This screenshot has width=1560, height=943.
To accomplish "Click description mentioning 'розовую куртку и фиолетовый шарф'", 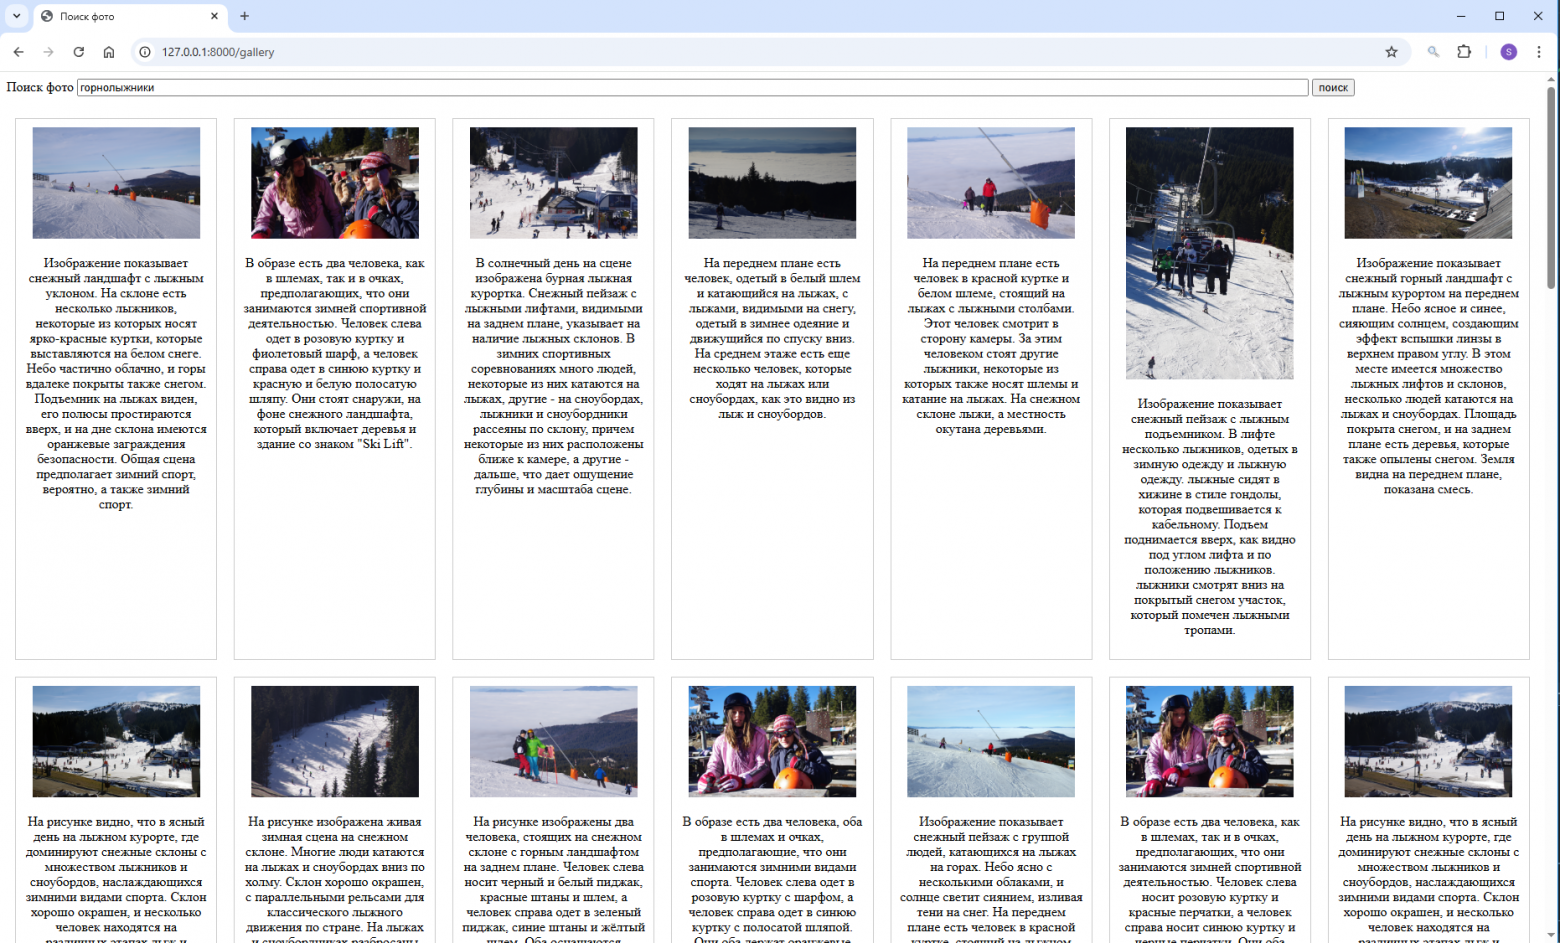I will coord(335,354).
